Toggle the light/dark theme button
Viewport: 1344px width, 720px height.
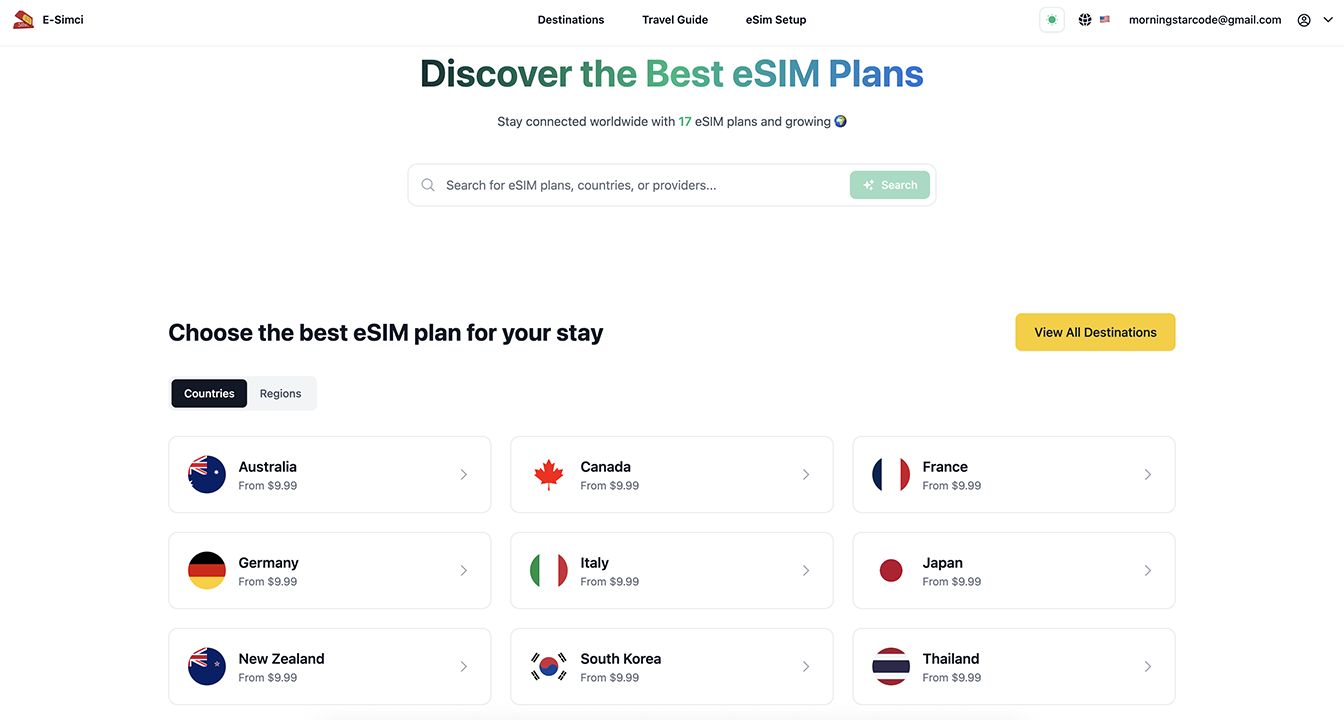1052,20
